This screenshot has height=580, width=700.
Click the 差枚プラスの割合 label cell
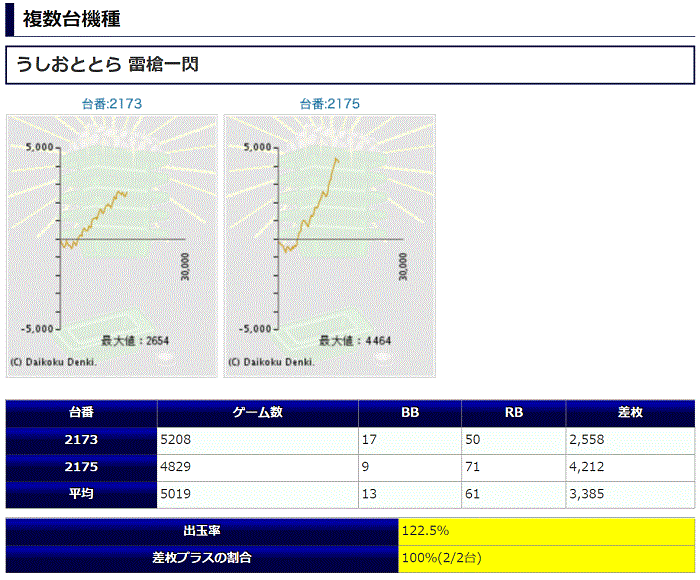tap(202, 558)
